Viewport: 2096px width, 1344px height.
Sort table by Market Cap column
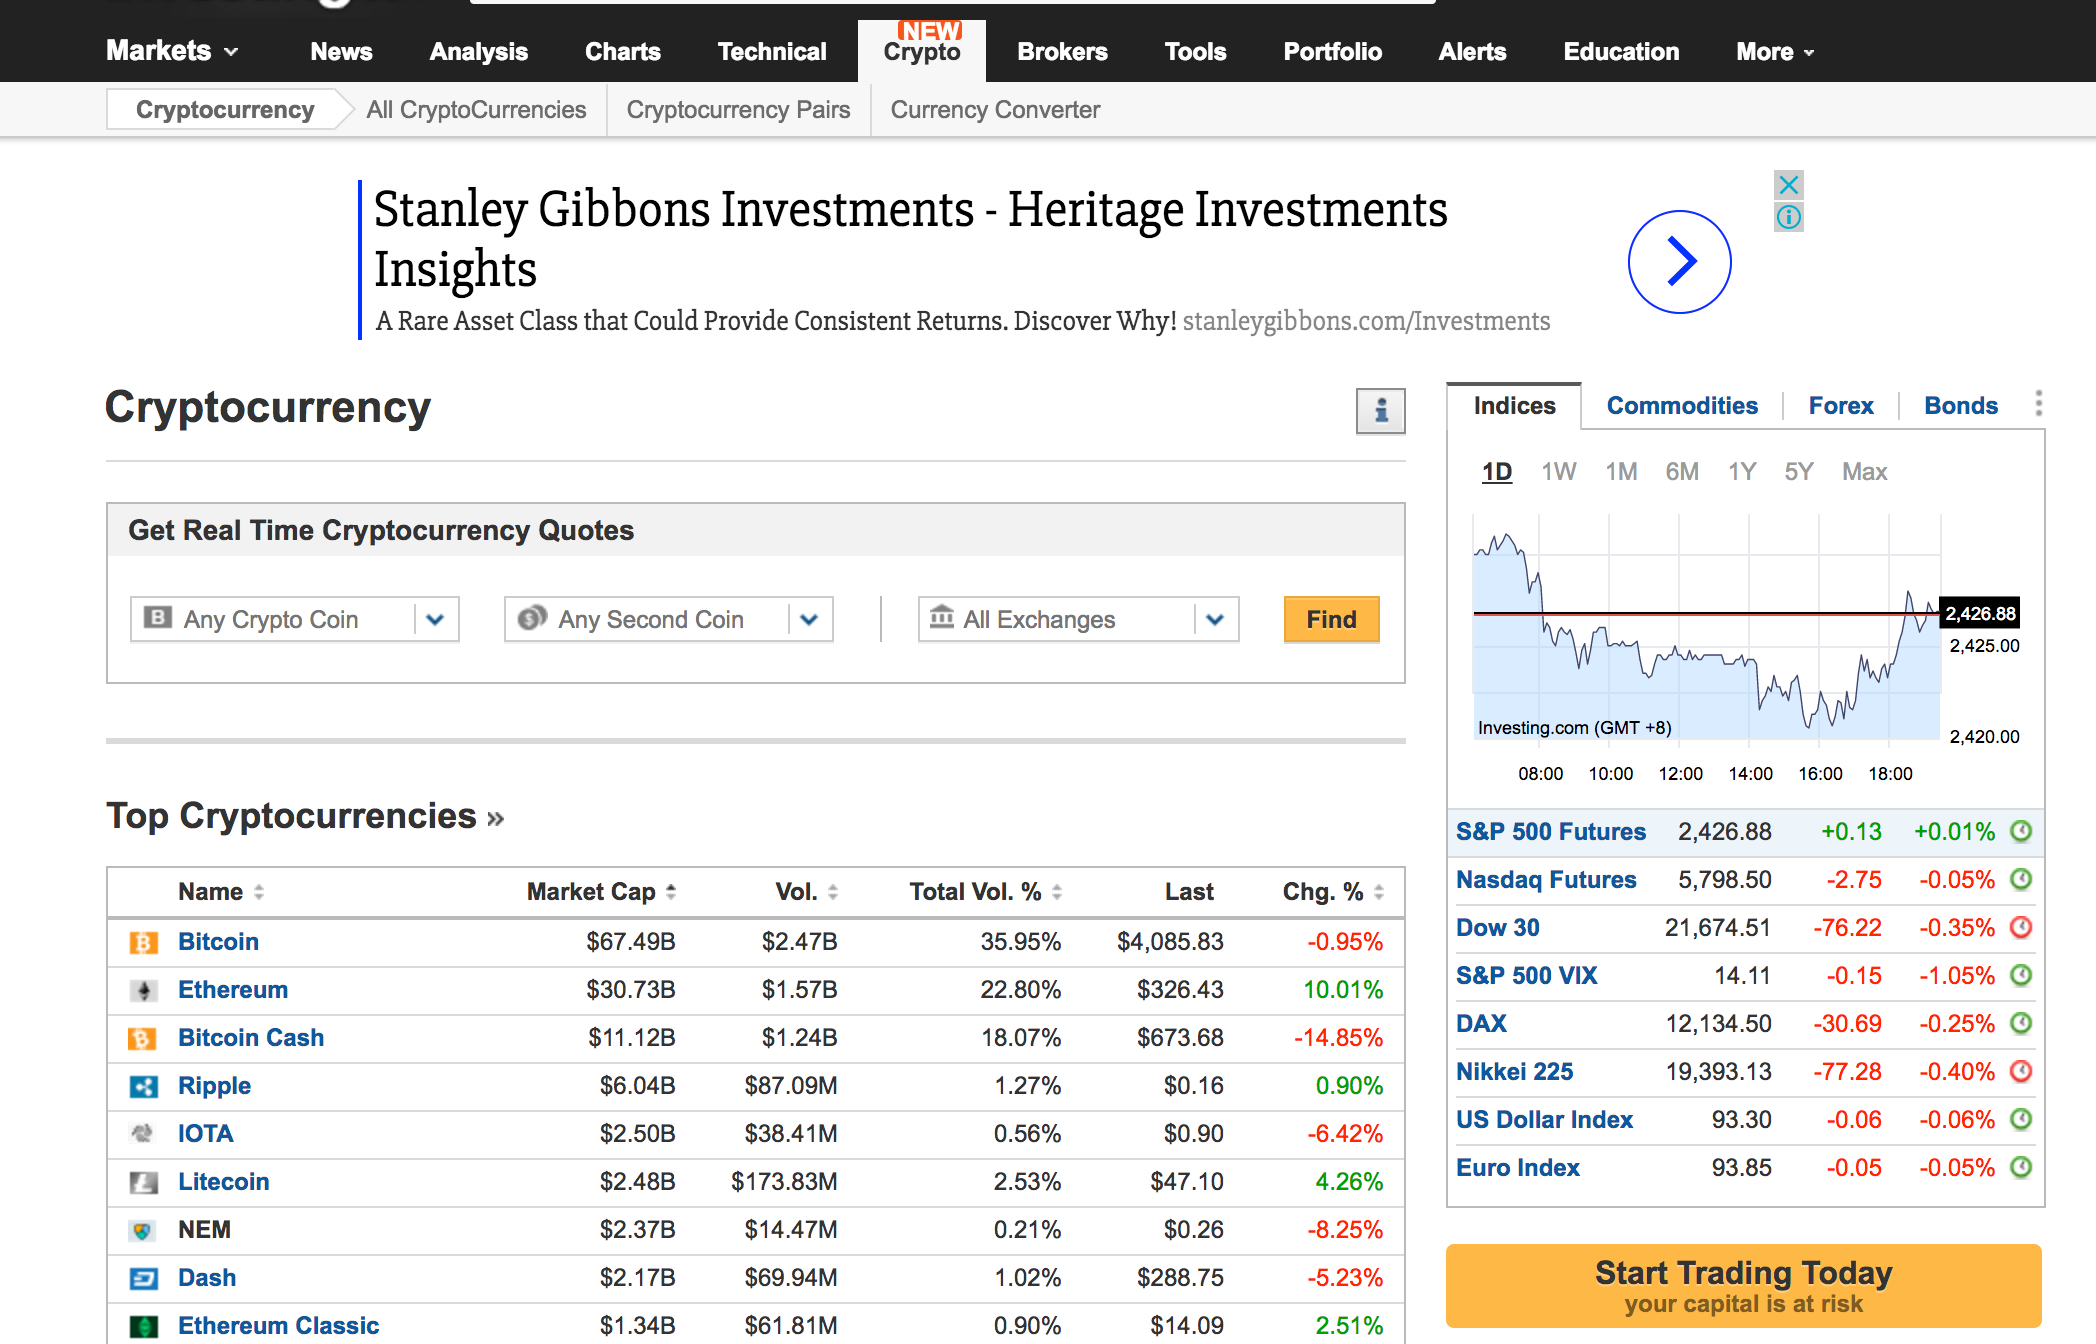(601, 892)
